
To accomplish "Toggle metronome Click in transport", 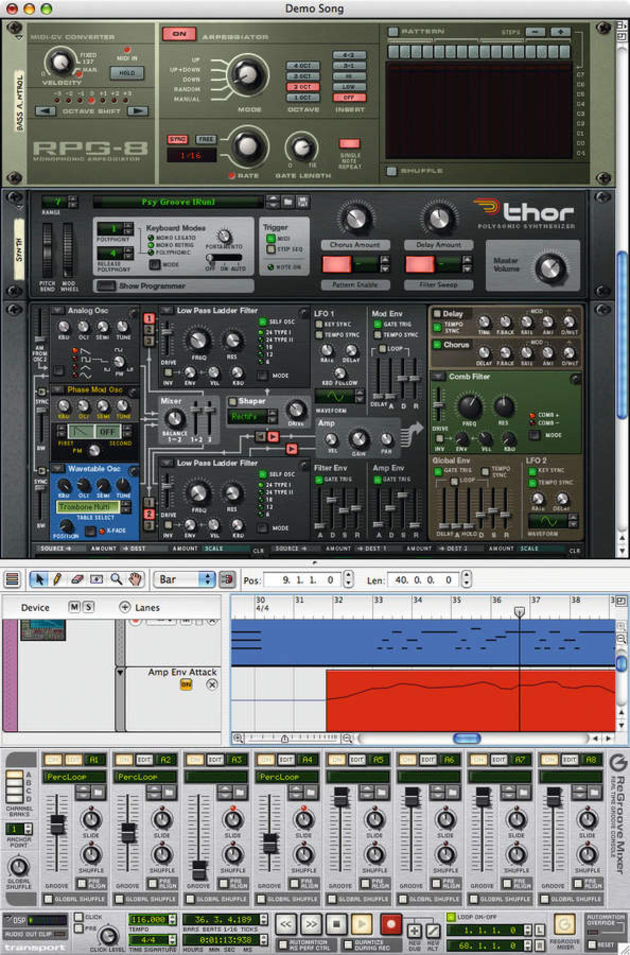I will coord(80,916).
